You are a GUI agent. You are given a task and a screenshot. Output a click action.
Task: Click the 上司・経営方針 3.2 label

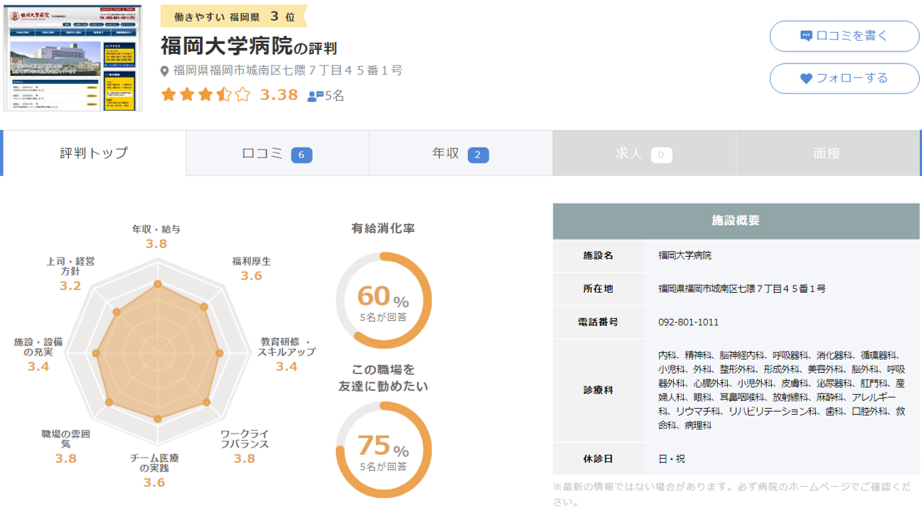pos(70,273)
